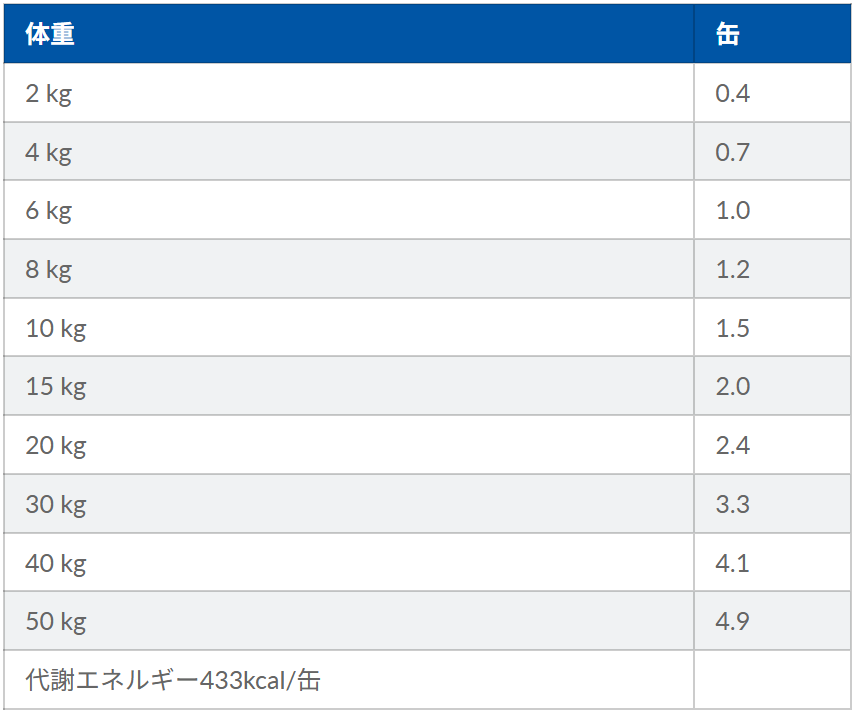Click the 4 kg weight cell
This screenshot has height=711, width=855.
pos(49,152)
